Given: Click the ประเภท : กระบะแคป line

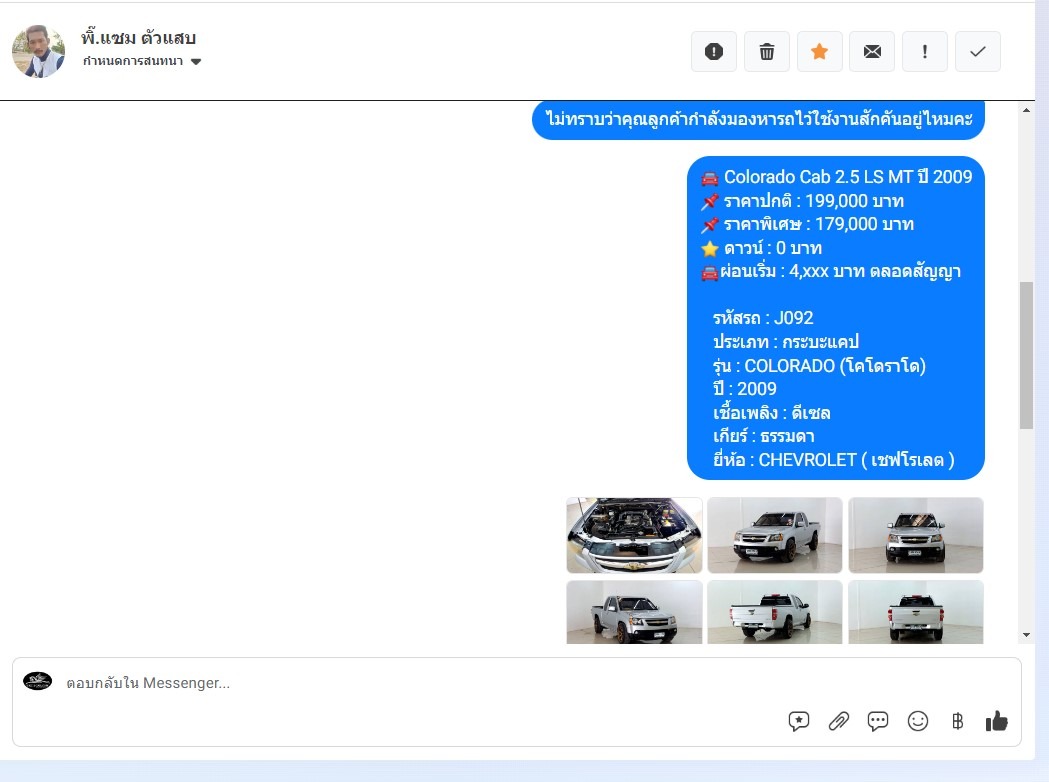Looking at the screenshot, I should point(785,342).
